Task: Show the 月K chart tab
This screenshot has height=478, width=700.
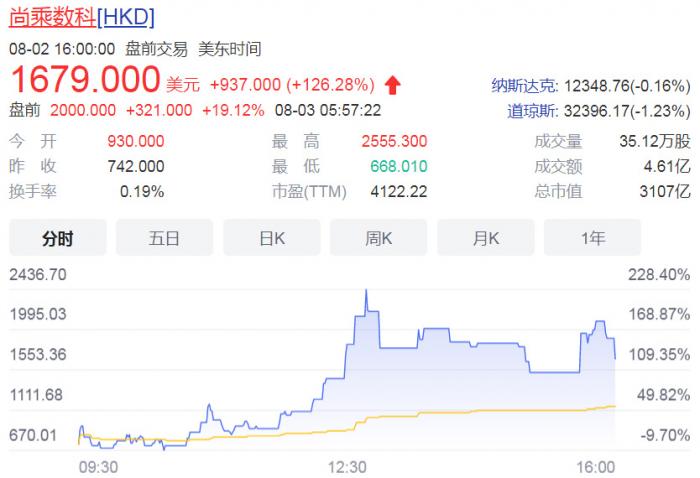Action: [x=486, y=238]
